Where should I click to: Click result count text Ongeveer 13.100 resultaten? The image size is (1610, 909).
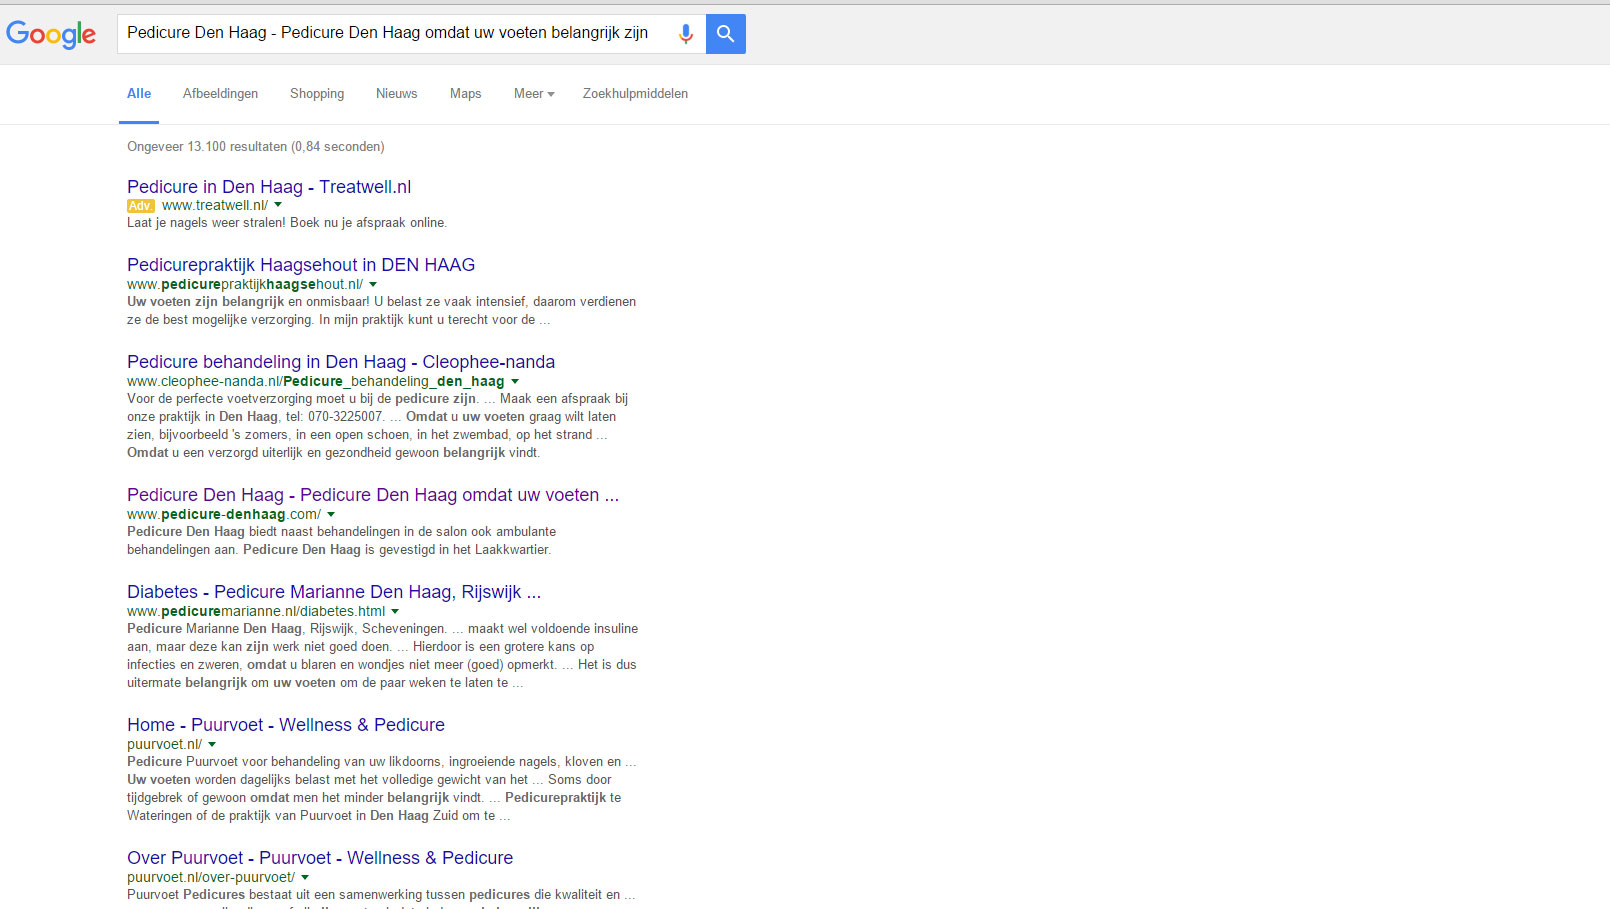coord(256,147)
